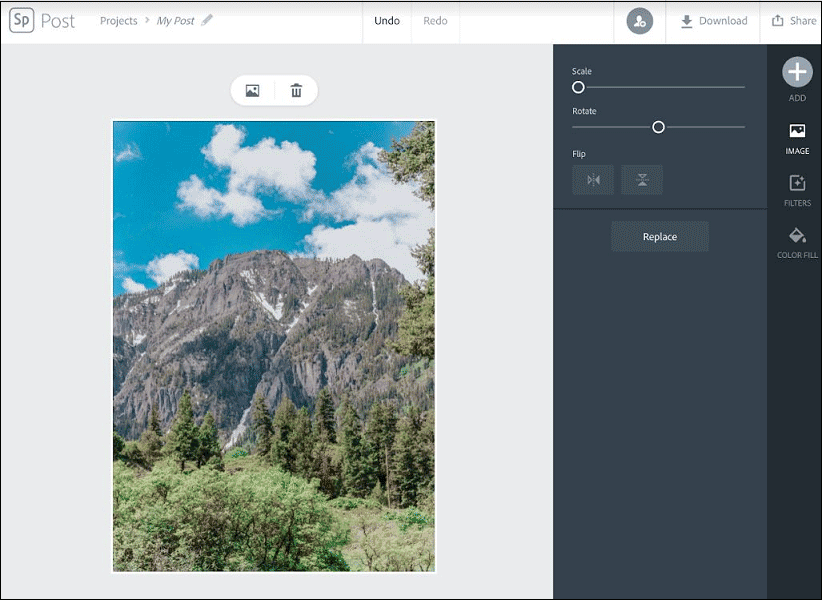Flip the image vertically

(x=642, y=180)
